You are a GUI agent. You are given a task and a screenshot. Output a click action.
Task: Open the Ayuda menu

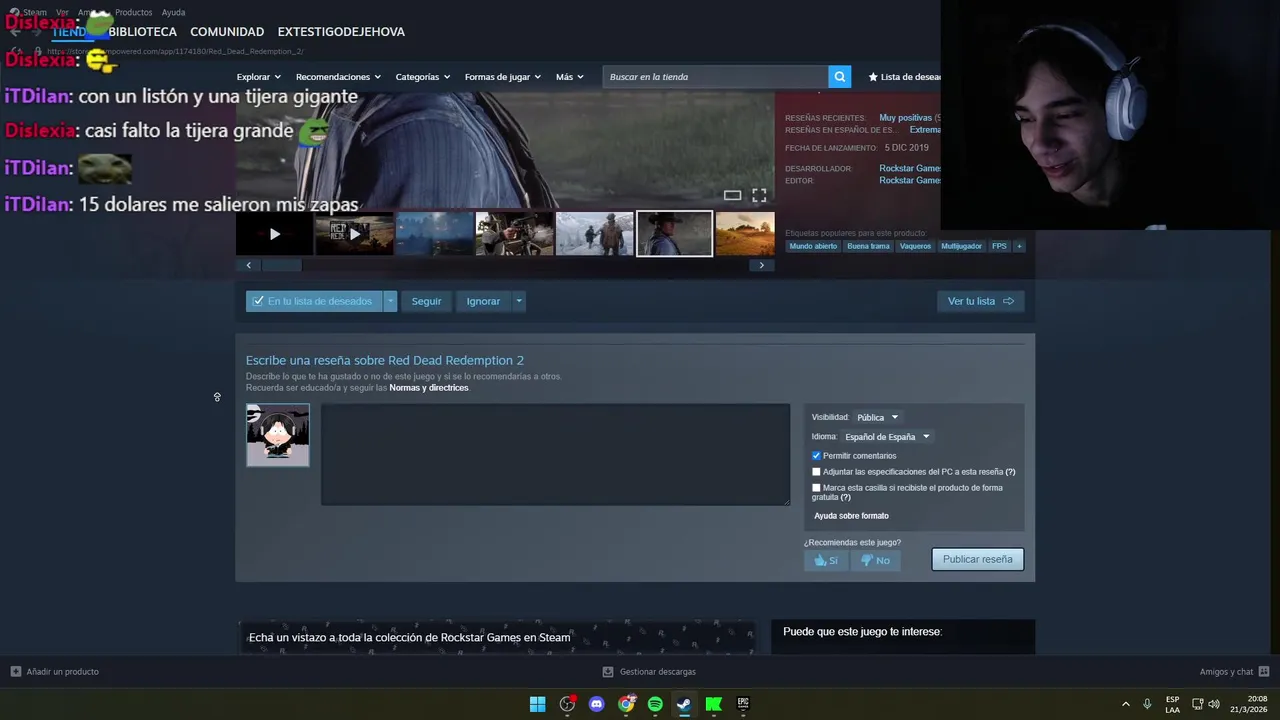pos(173,12)
